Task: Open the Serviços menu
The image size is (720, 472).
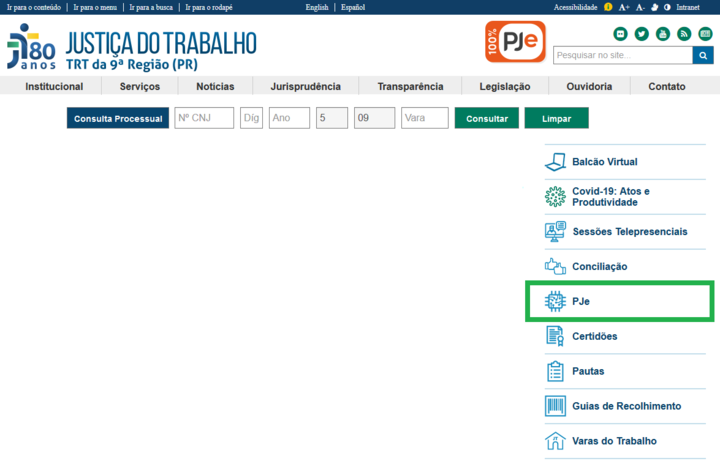Action: pos(140,86)
